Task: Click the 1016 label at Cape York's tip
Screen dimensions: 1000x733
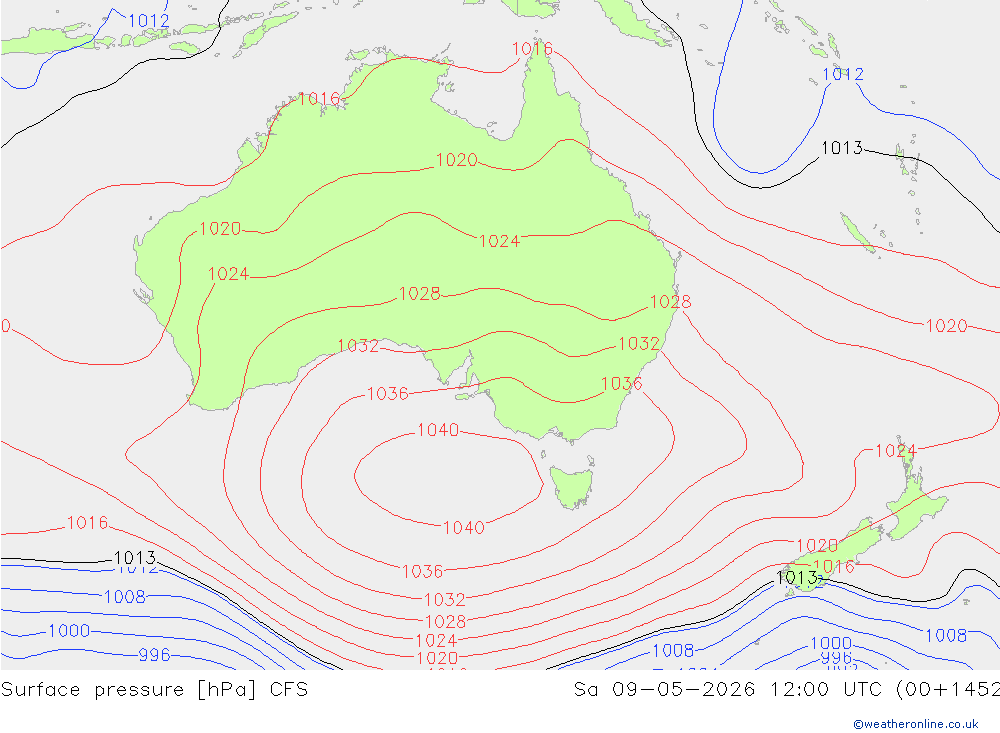Action: point(533,48)
